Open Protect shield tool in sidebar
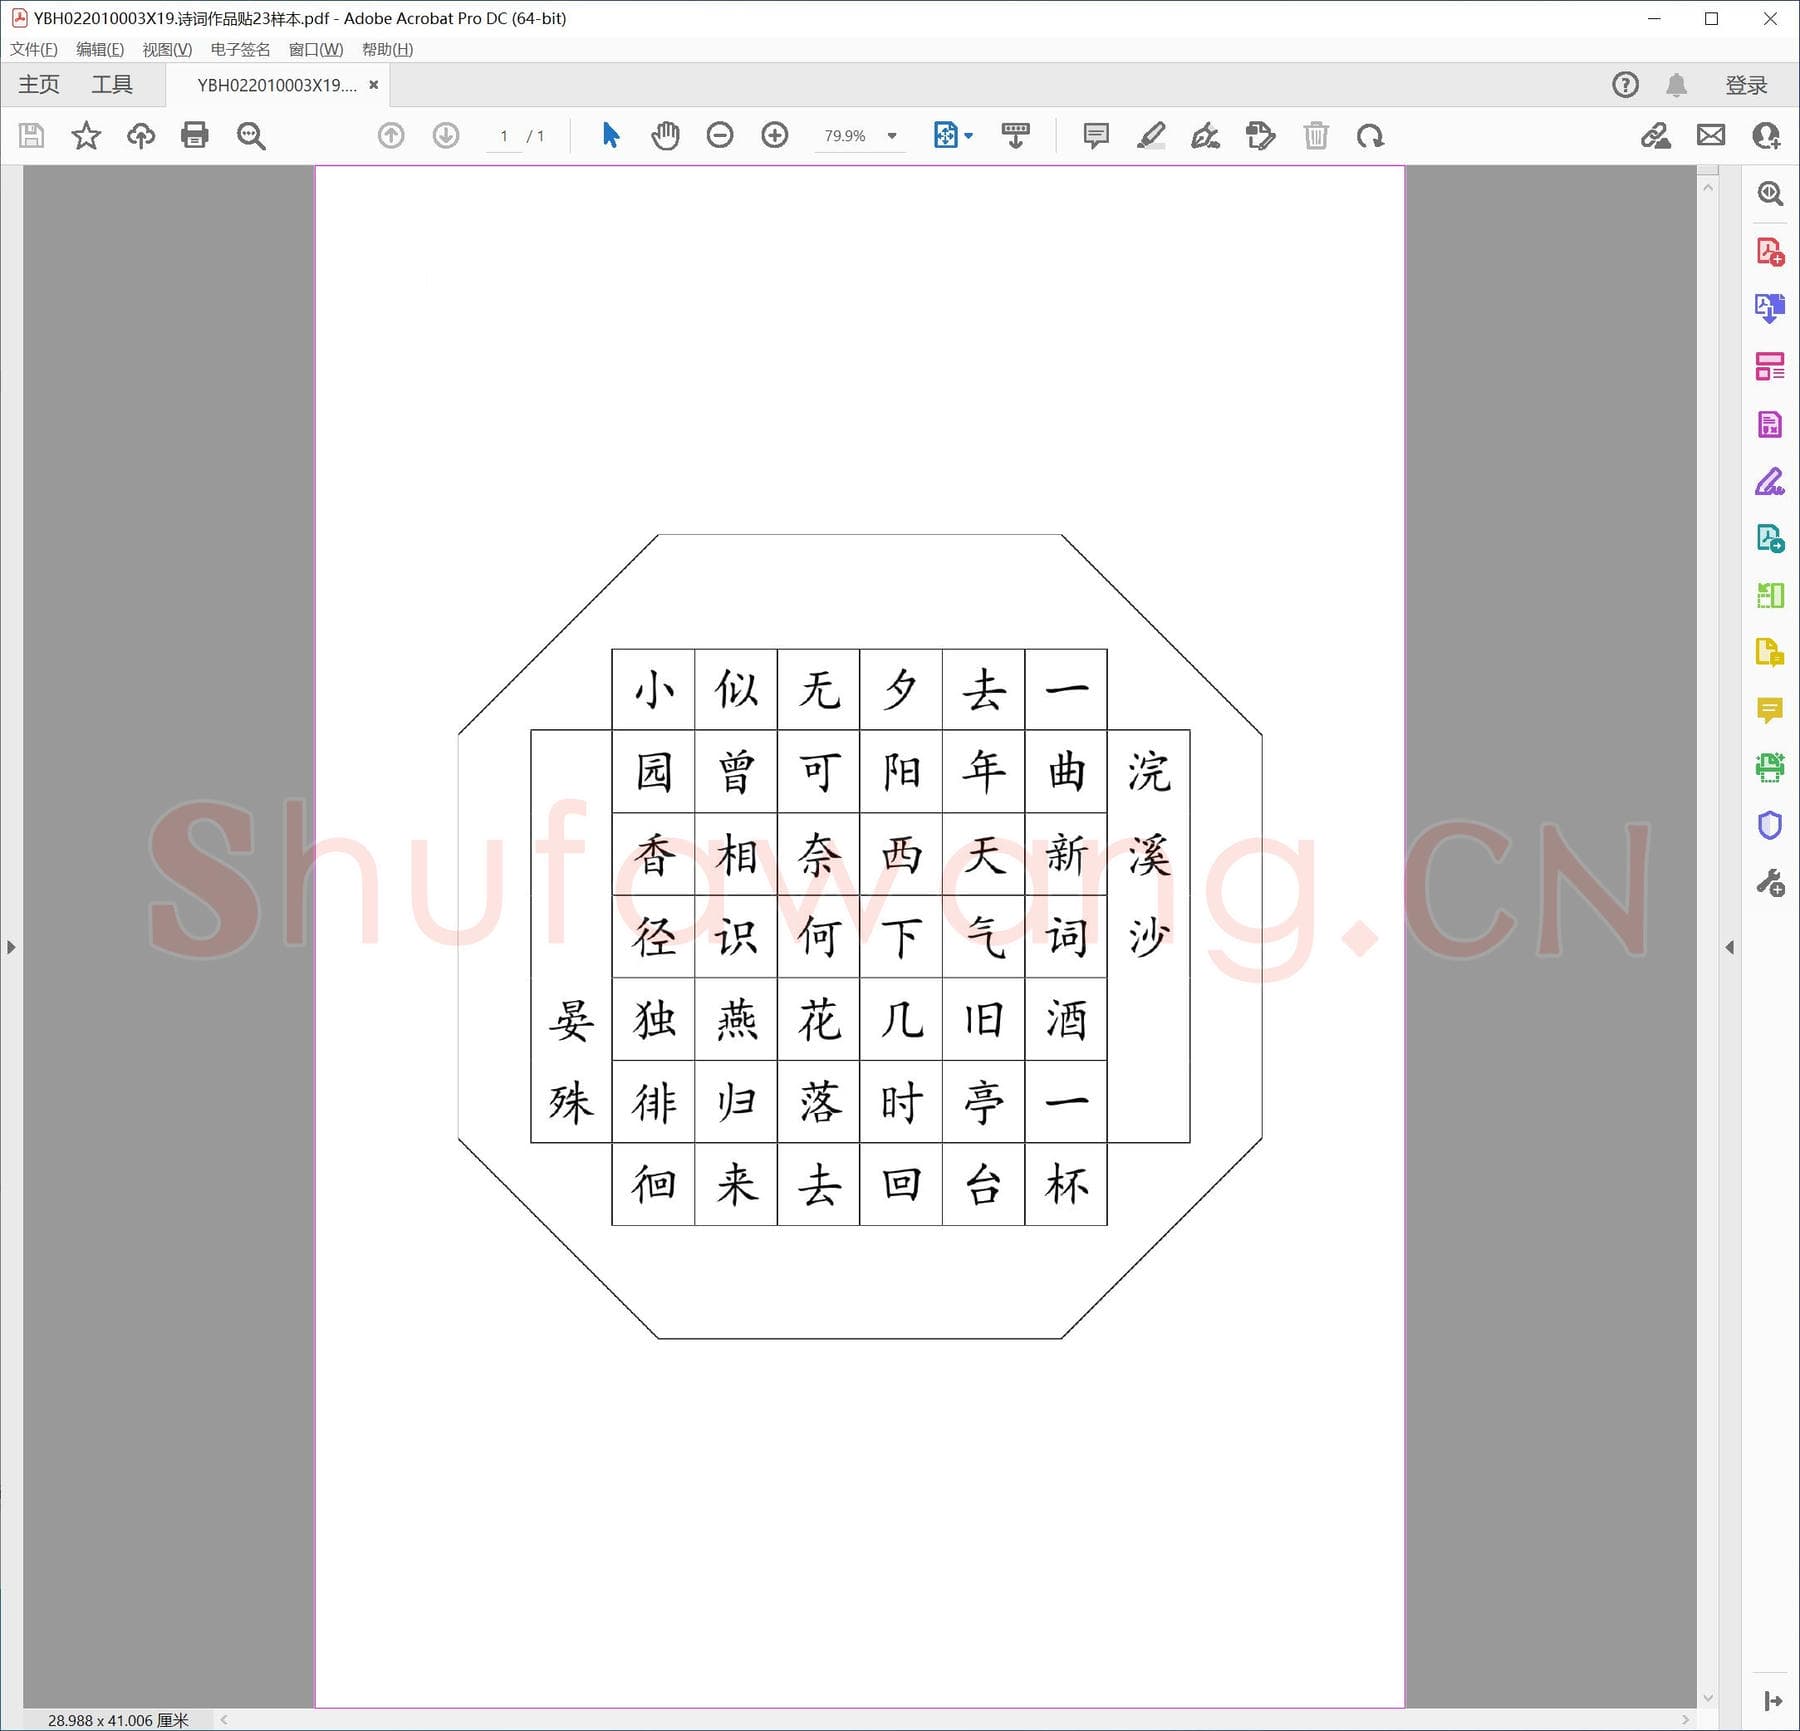 tap(1770, 826)
